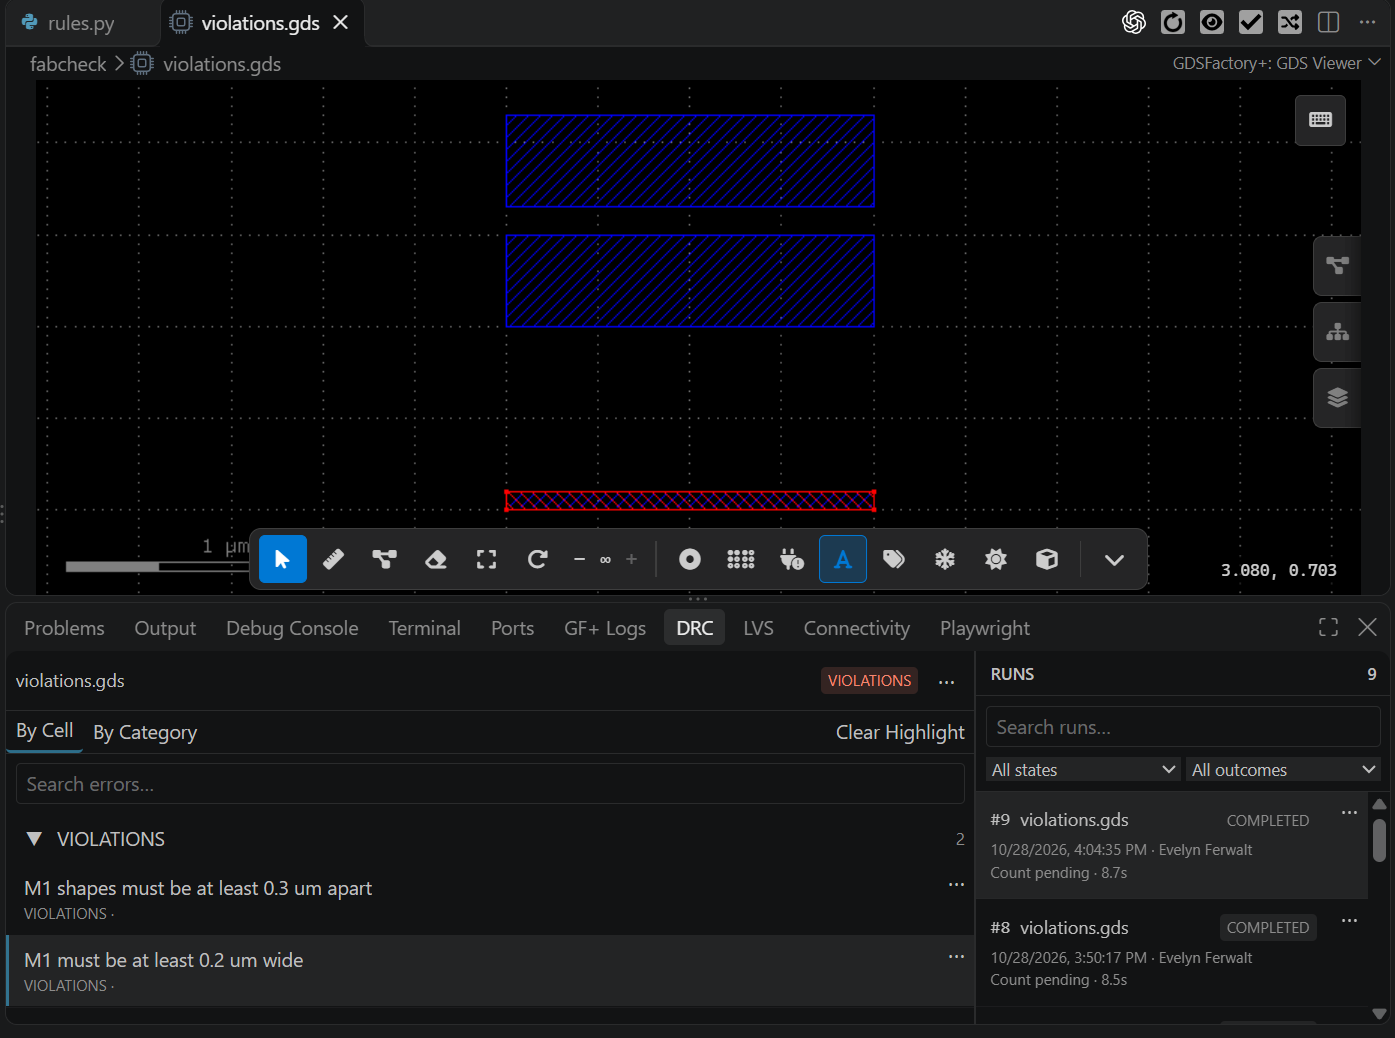
Task: Open the hierarchy tree side button
Action: tap(1337, 332)
